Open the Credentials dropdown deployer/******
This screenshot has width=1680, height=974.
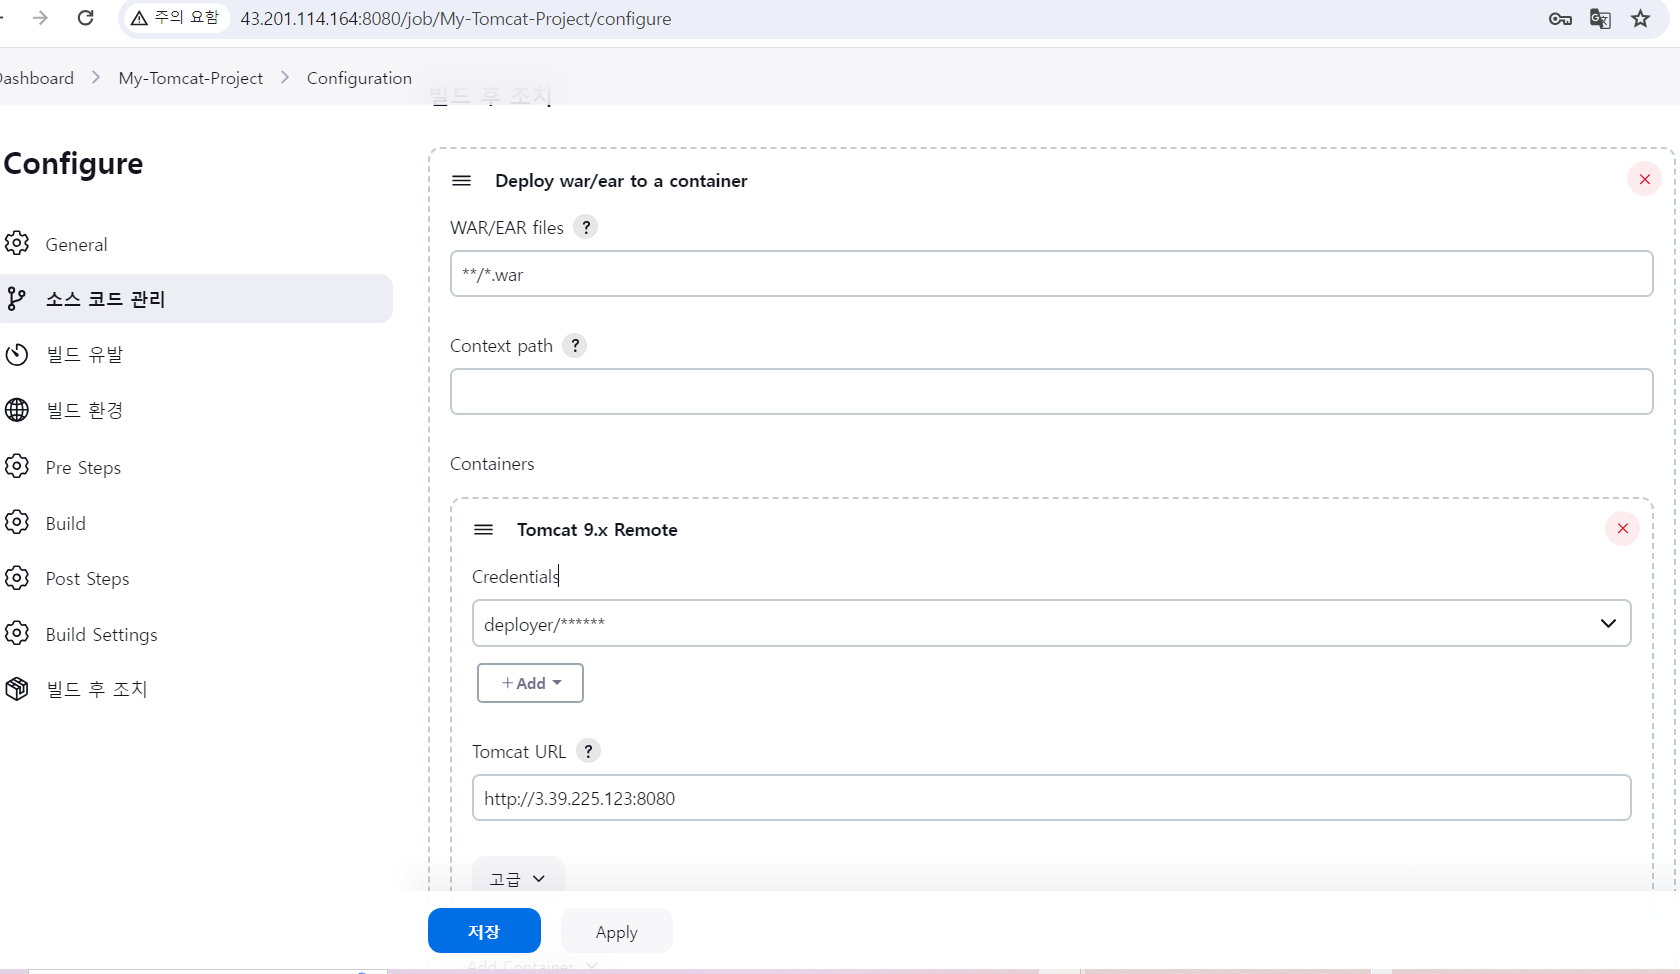[1051, 623]
